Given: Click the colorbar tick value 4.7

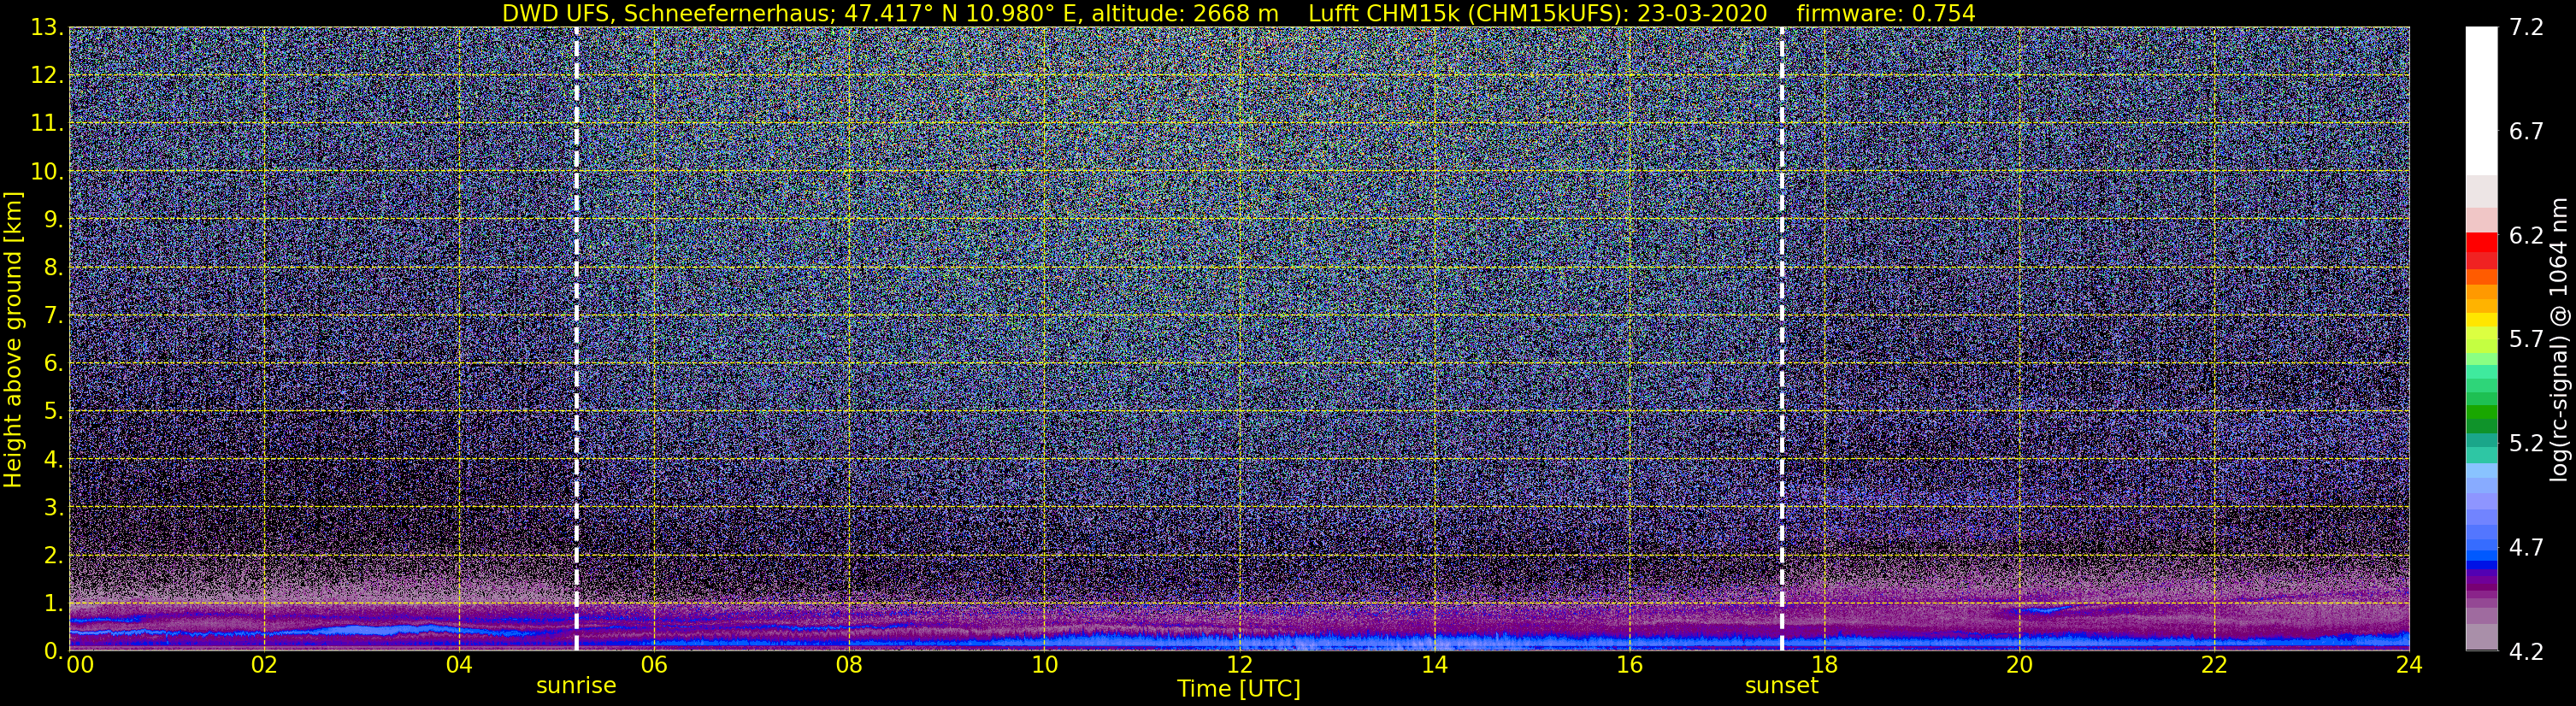Looking at the screenshot, I should (x=2526, y=548).
